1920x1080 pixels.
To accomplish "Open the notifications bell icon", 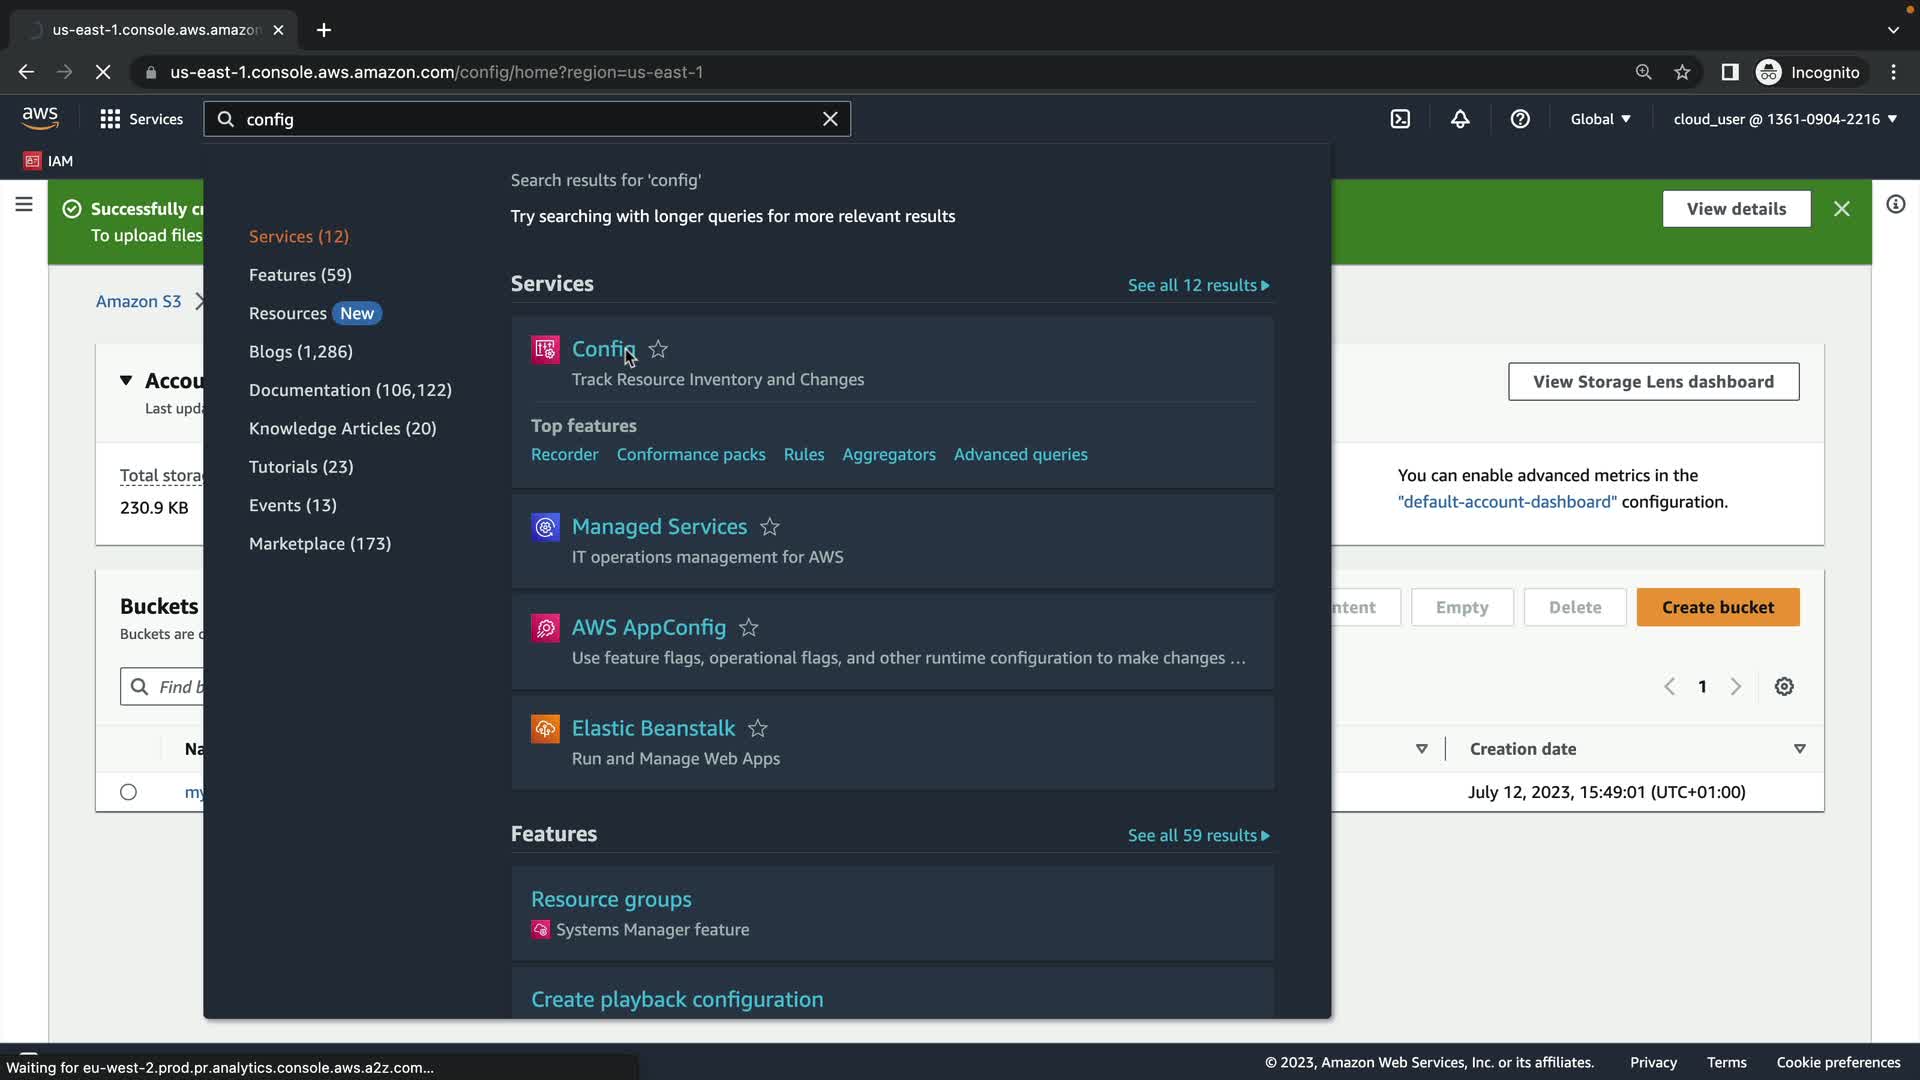I will point(1460,119).
